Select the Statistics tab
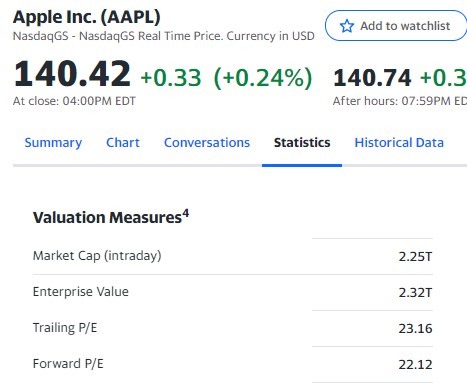467x386 pixels. pyautogui.click(x=302, y=143)
